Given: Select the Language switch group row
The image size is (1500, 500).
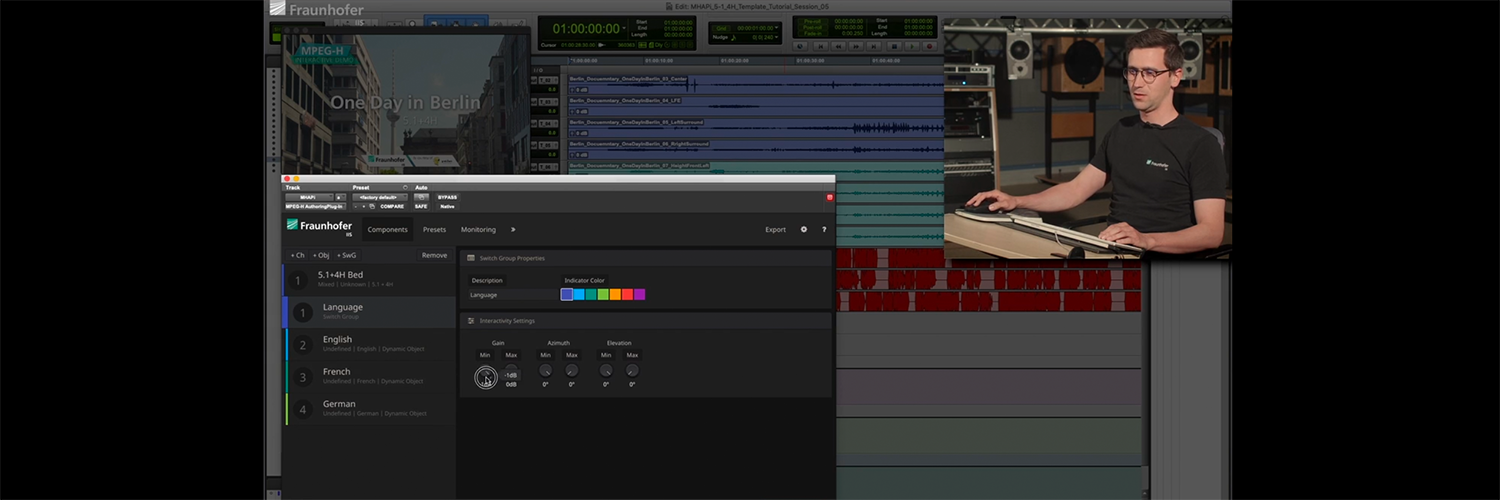Looking at the screenshot, I should (x=369, y=312).
